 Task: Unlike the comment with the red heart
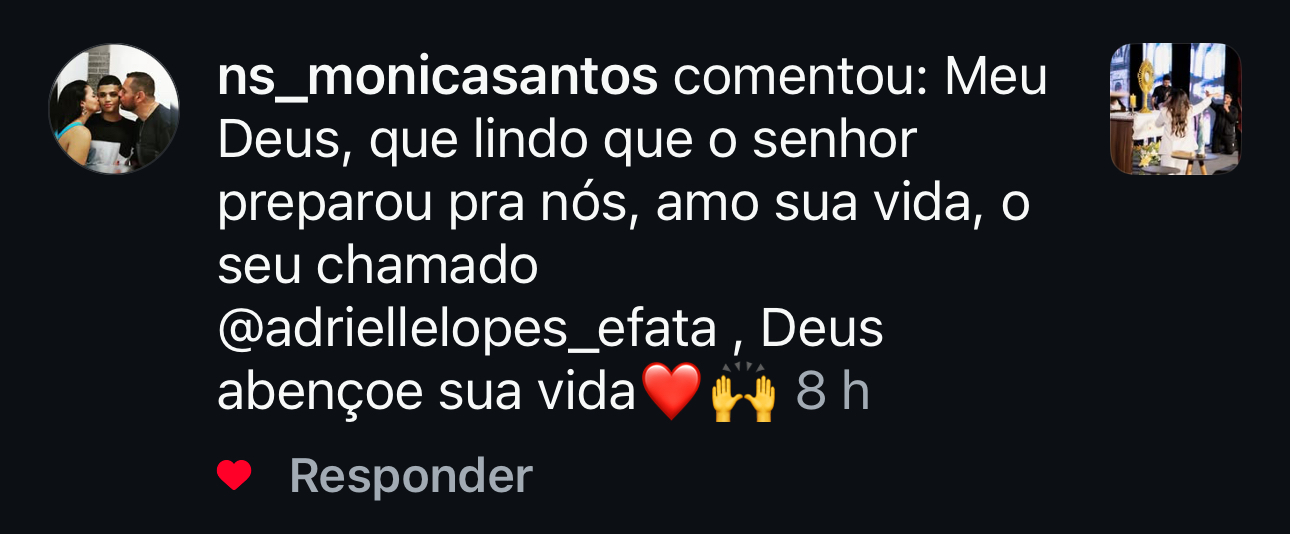[235, 477]
